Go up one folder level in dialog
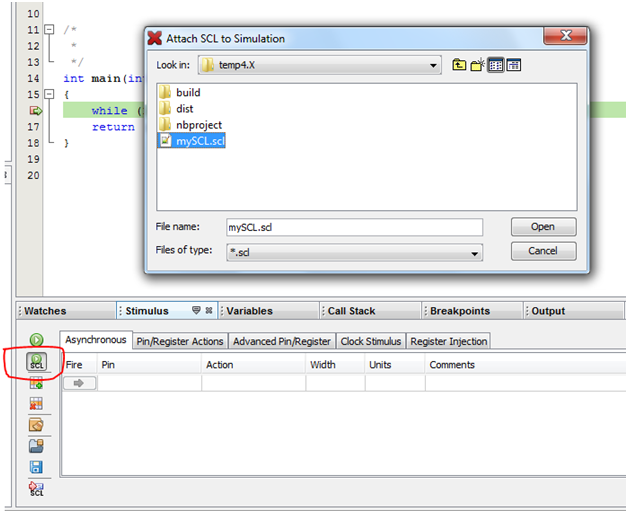Viewport: 628px width, 512px height. pos(459,65)
